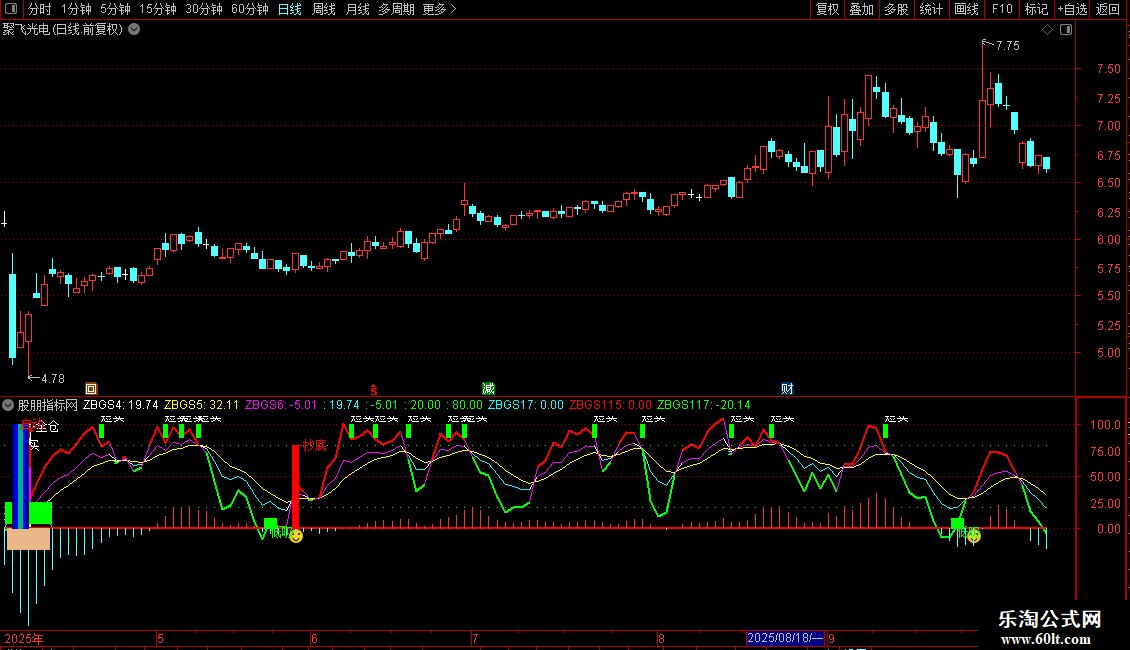1130x650 pixels.
Task: Click the 复权 button
Action: 828,10
